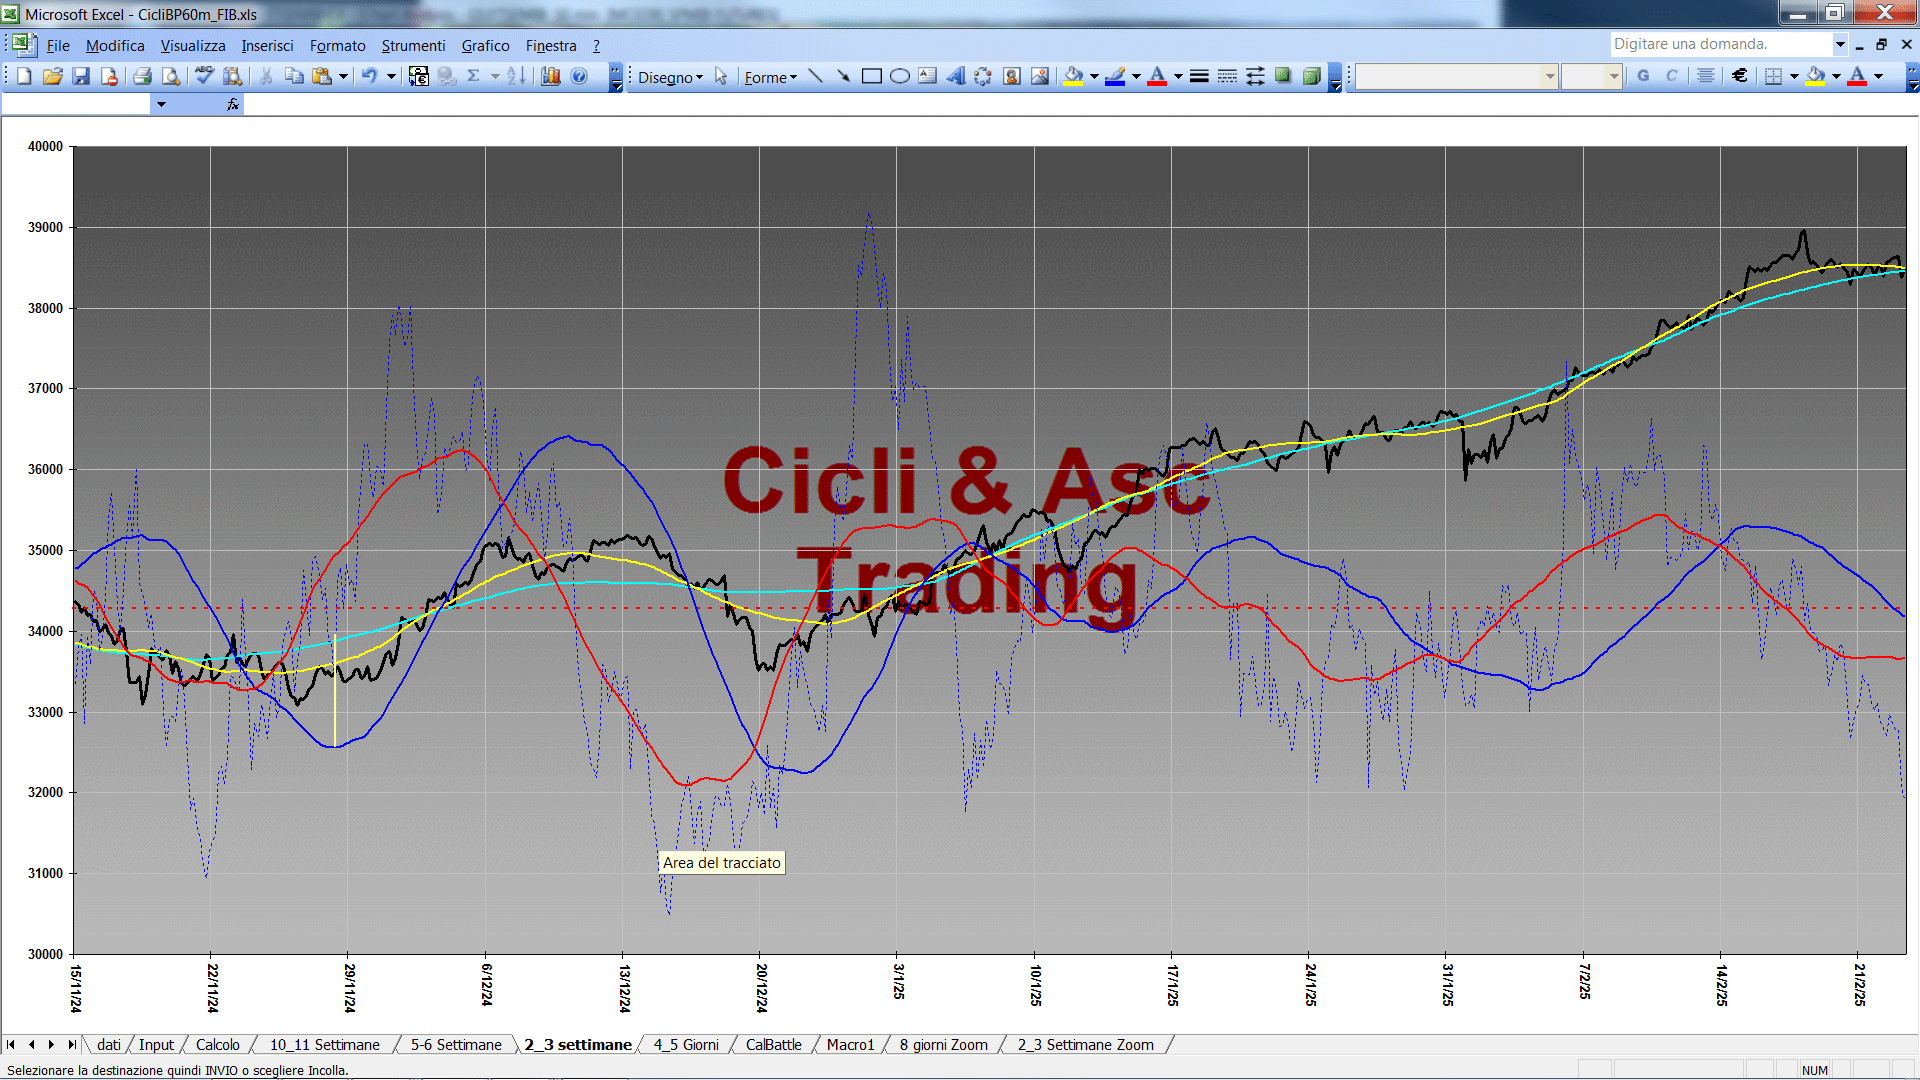Click the fx insert function button
1920x1080 pixels.
click(233, 104)
